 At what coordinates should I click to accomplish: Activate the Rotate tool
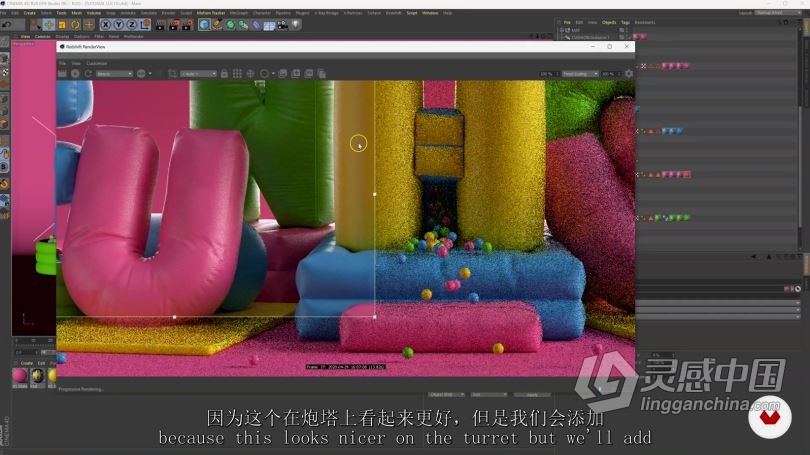75,24
